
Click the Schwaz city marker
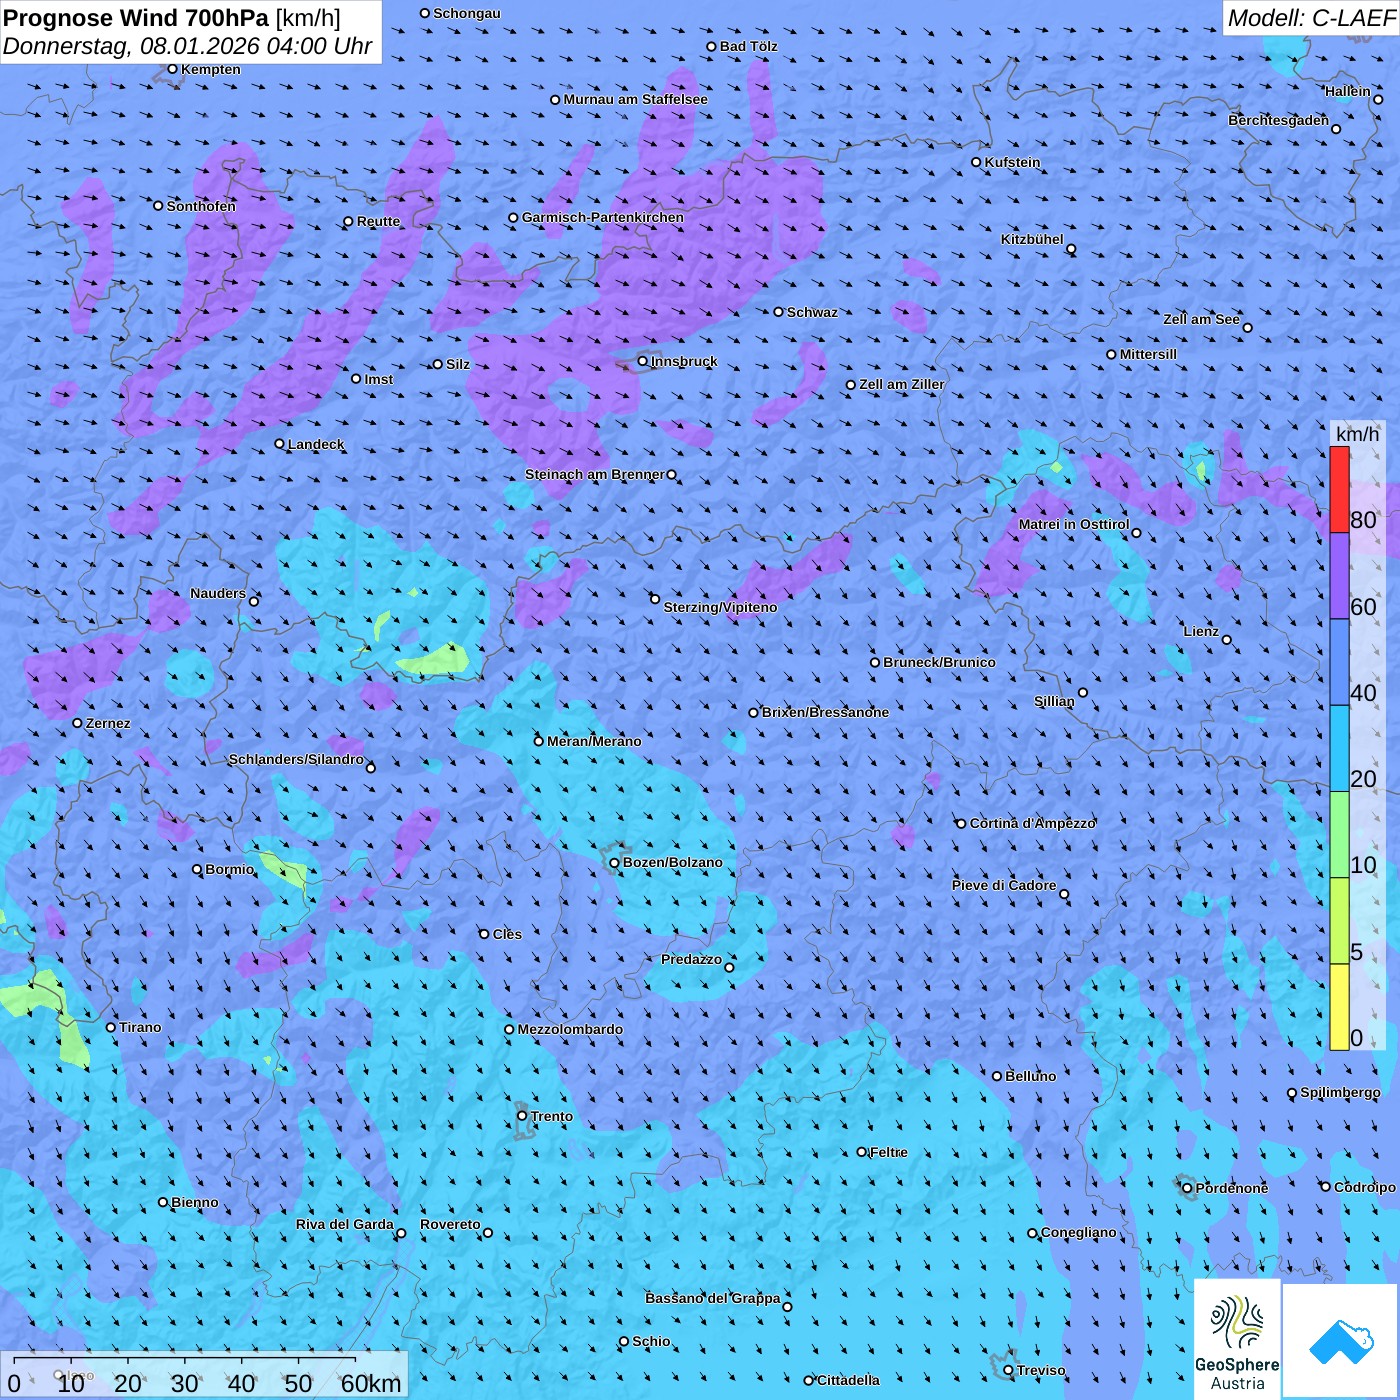click(779, 312)
